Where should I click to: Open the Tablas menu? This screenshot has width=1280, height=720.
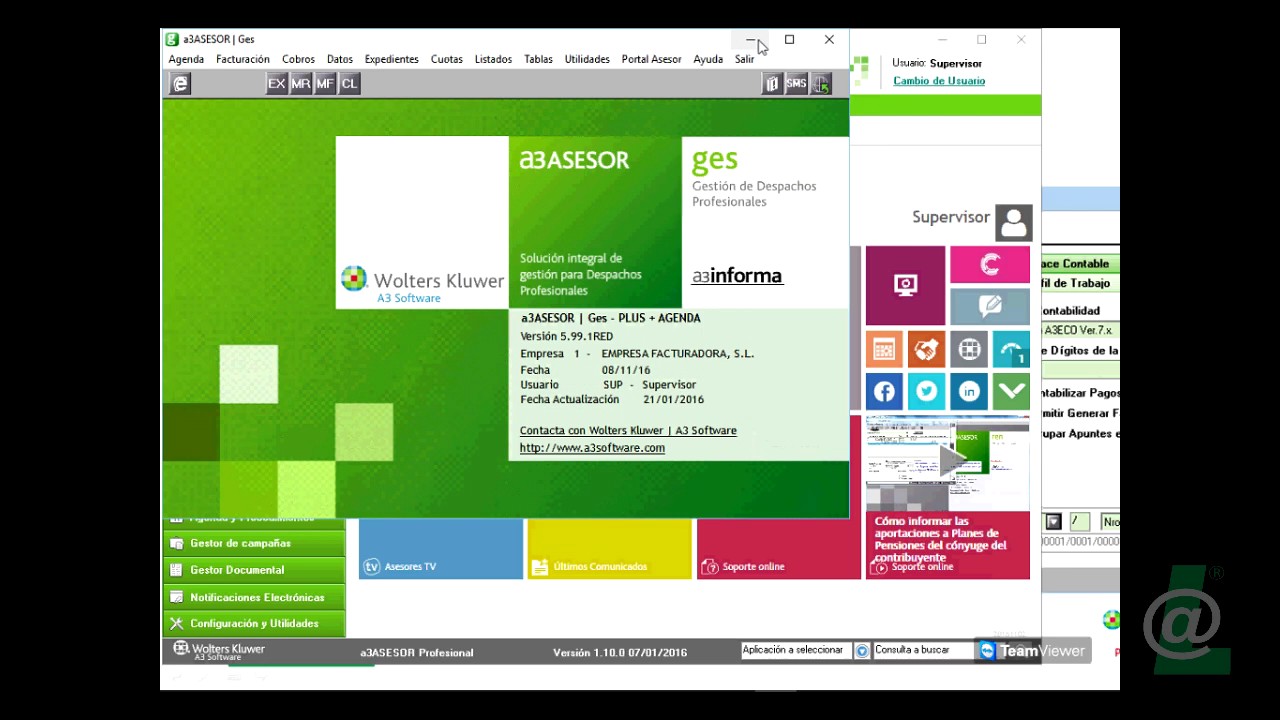(x=538, y=59)
